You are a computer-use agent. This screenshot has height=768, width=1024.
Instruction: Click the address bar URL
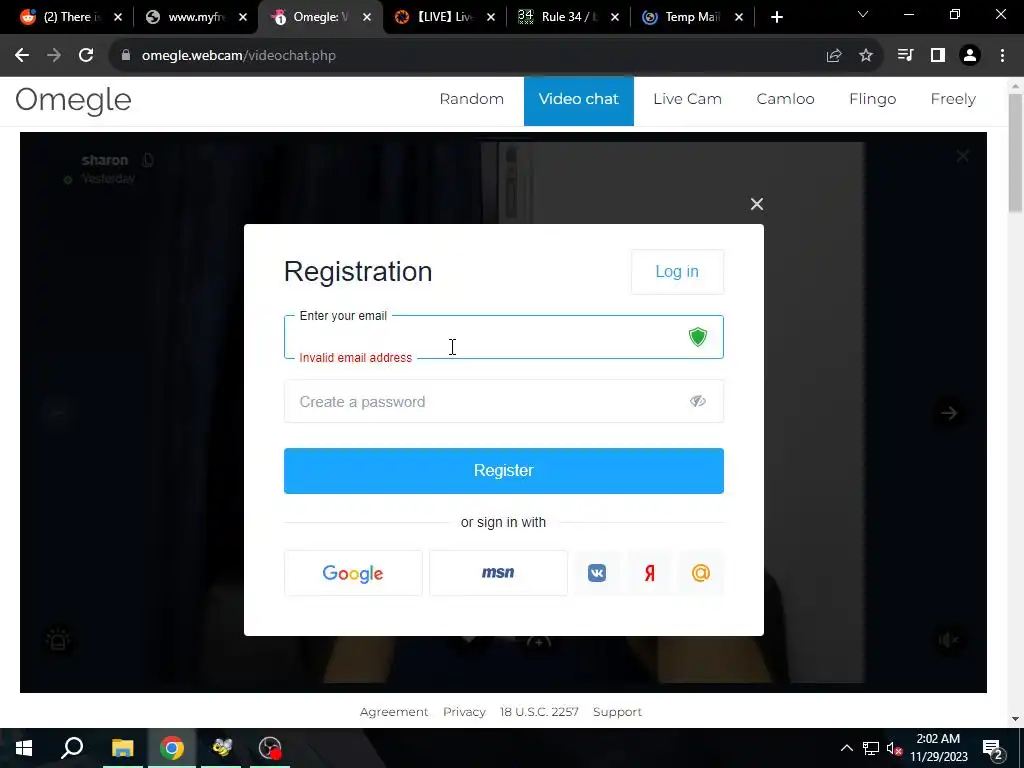click(239, 56)
